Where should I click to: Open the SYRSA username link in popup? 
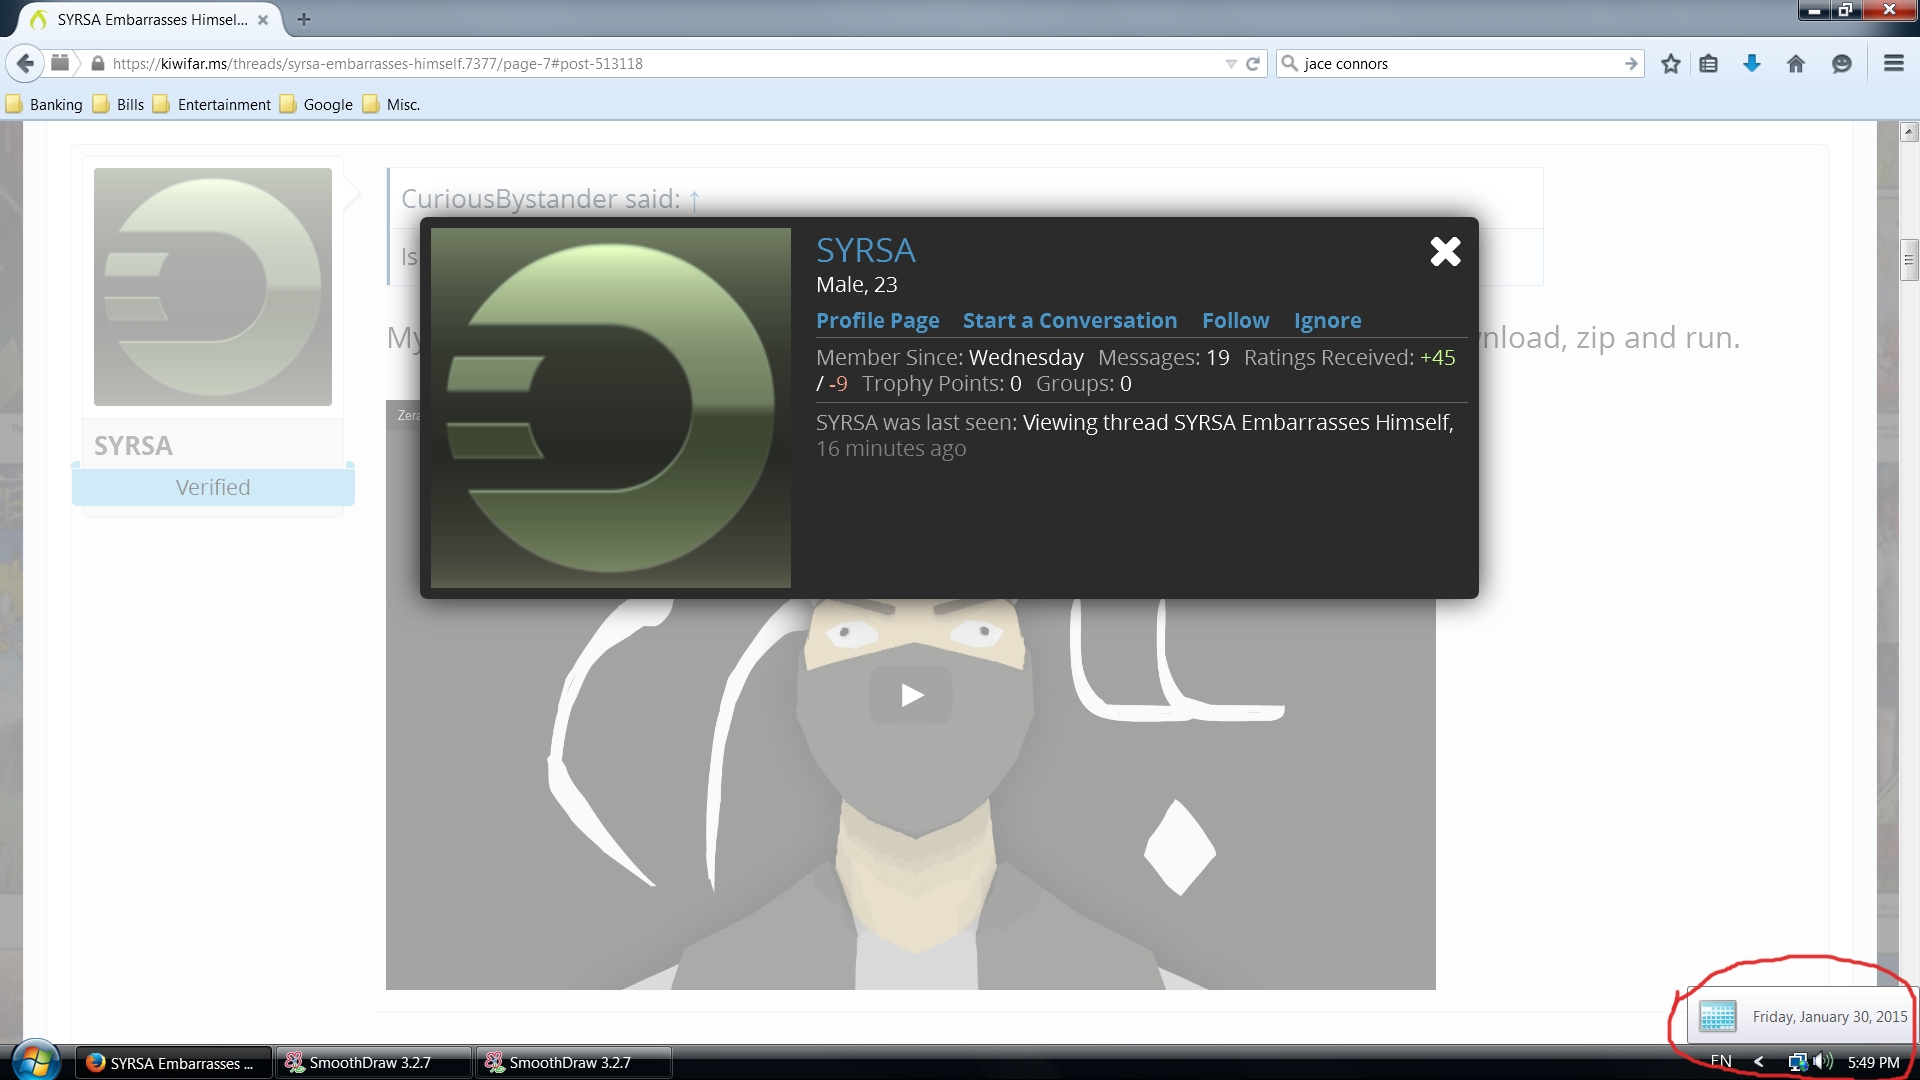(866, 250)
